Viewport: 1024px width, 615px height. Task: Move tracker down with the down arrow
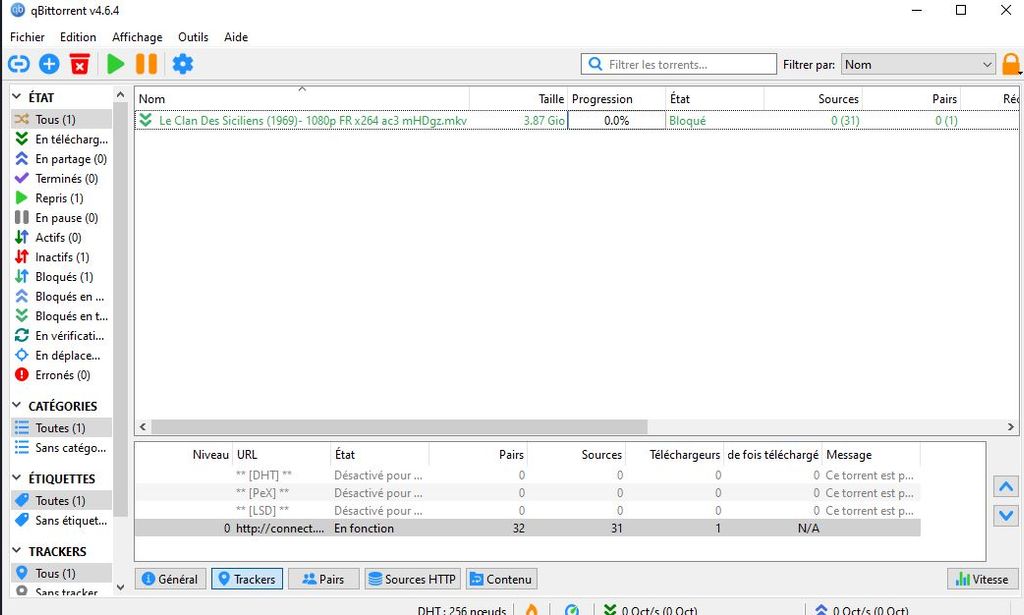[x=1006, y=515]
